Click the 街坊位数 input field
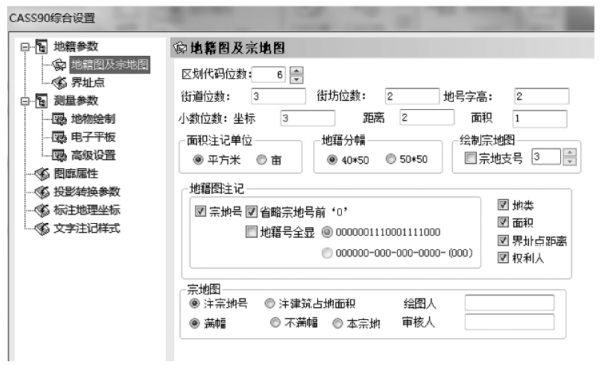This screenshot has width=600, height=365. pyautogui.click(x=412, y=96)
